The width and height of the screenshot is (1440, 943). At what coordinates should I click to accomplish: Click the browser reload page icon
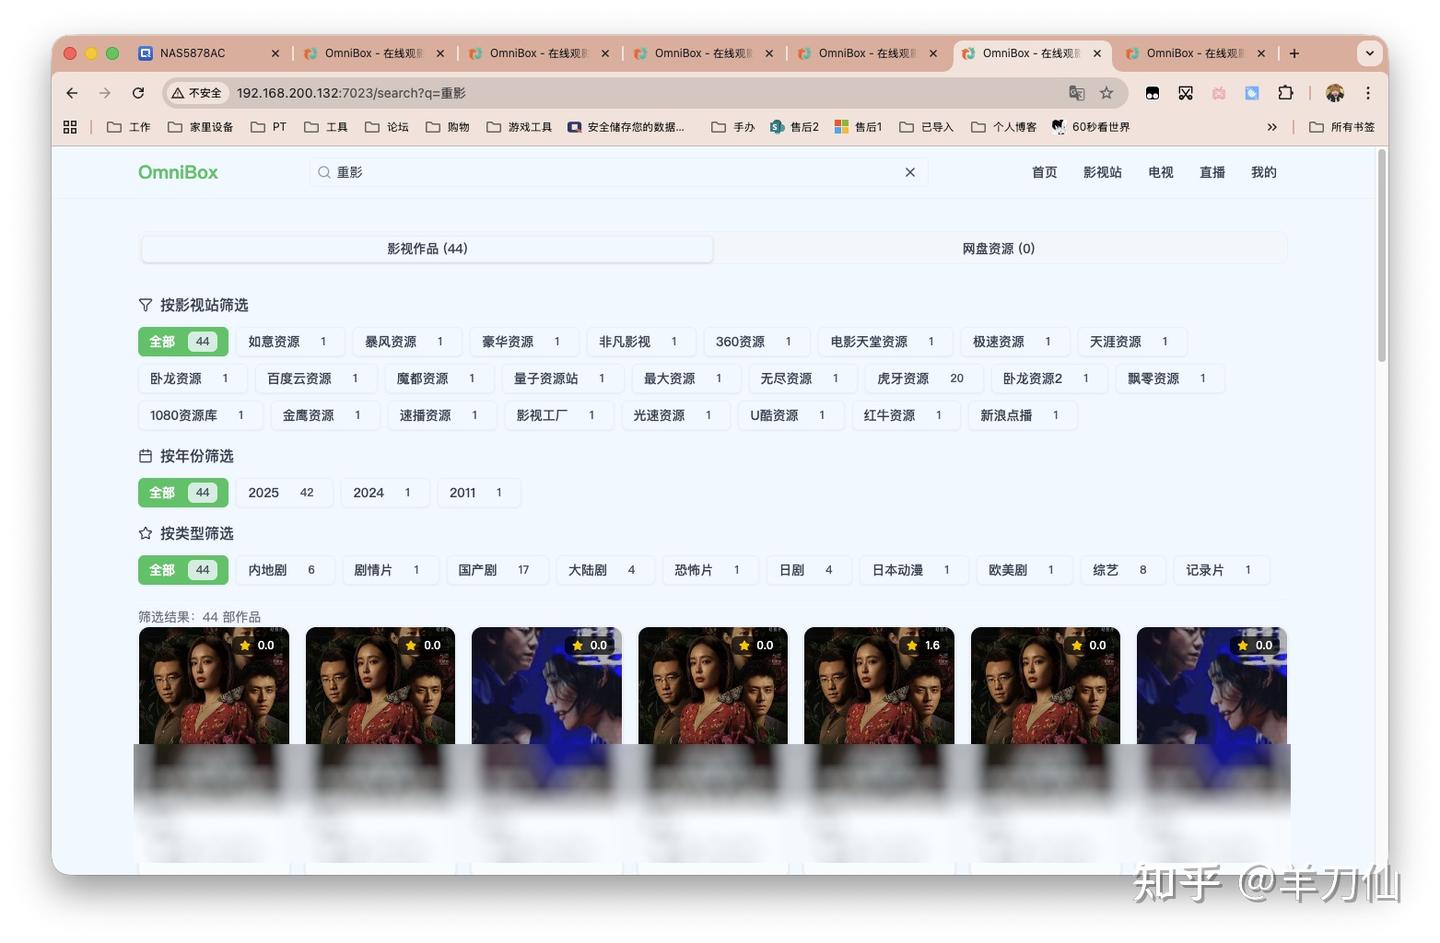coord(138,93)
